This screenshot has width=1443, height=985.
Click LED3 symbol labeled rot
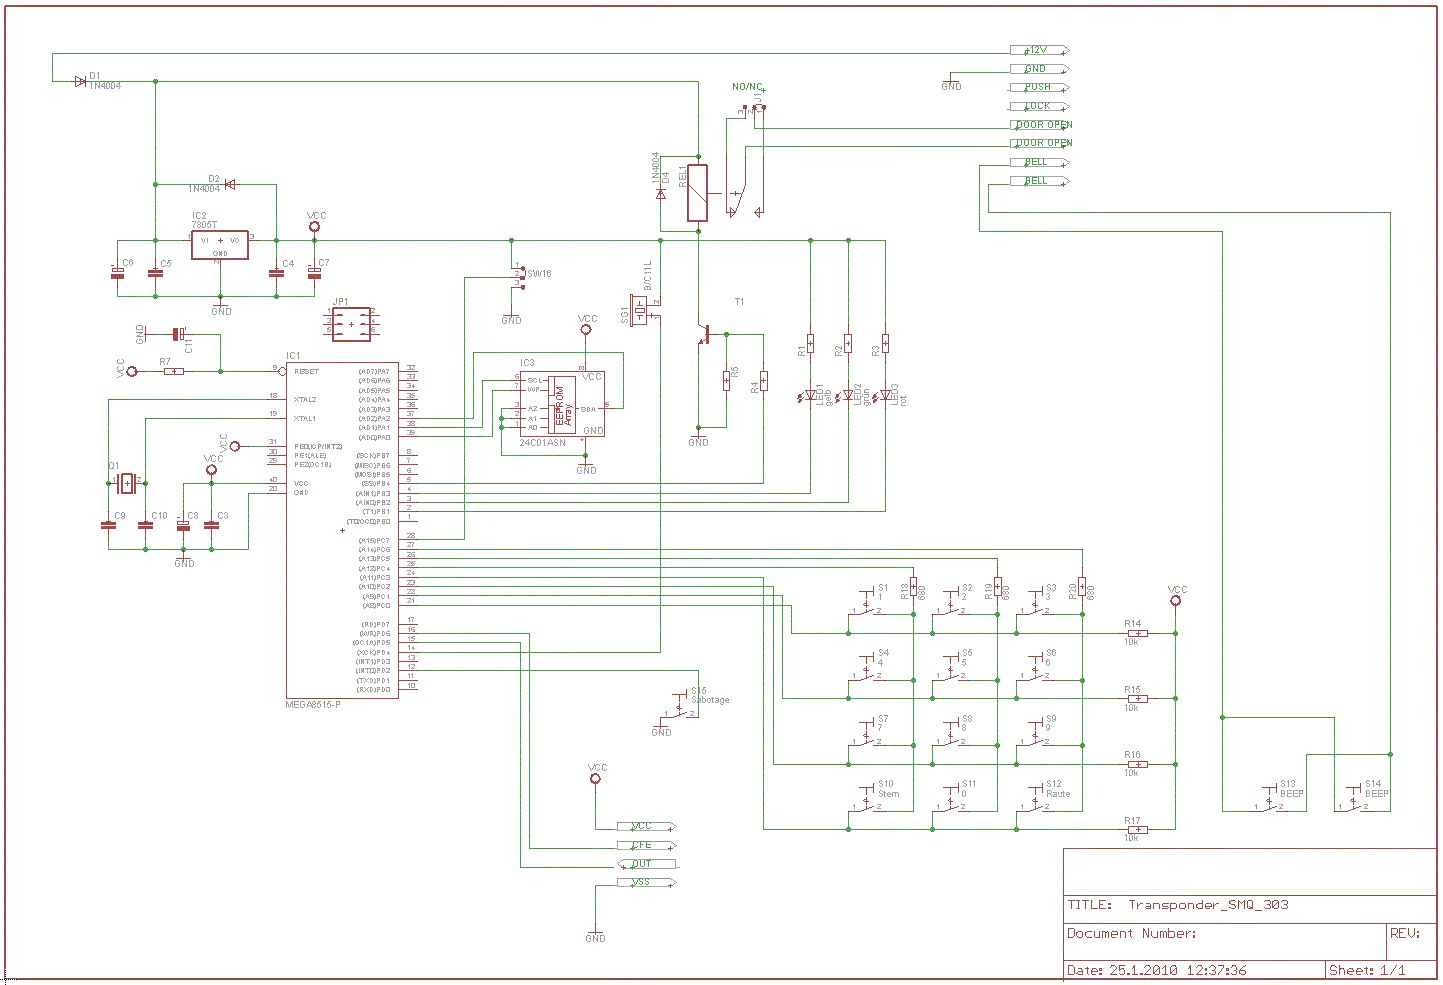coord(884,396)
